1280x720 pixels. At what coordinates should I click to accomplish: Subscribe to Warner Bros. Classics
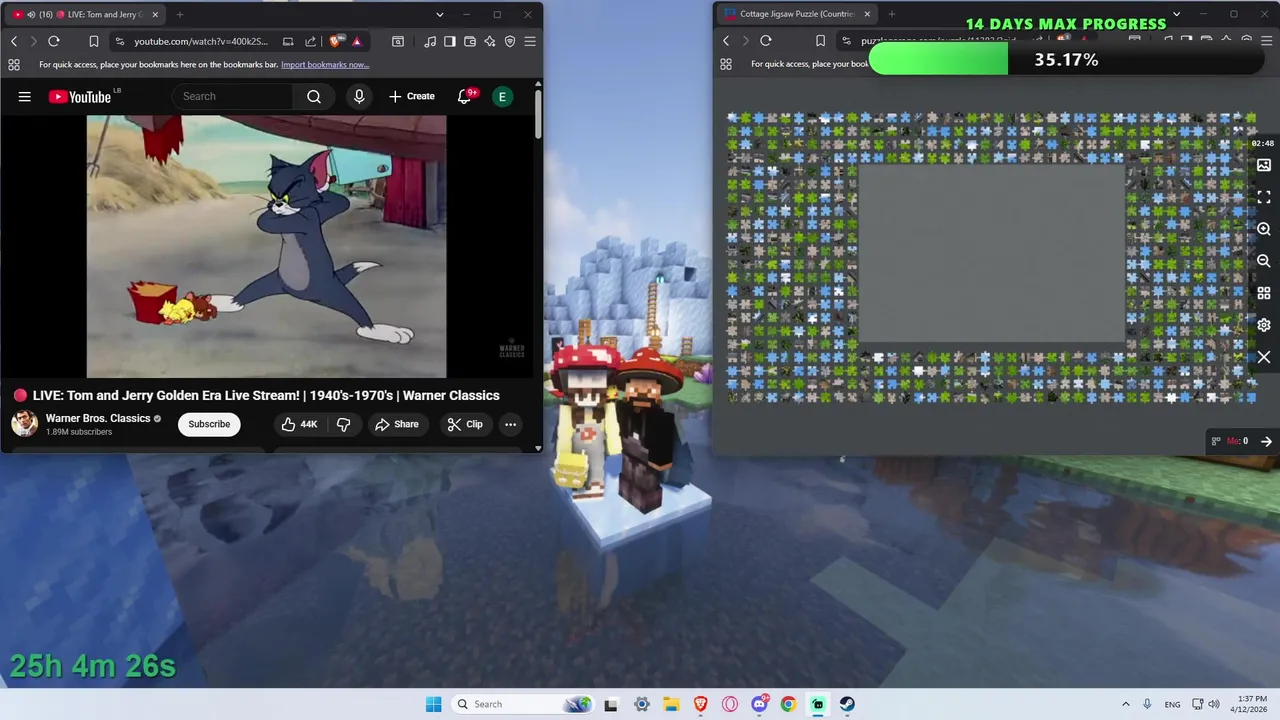pos(209,424)
